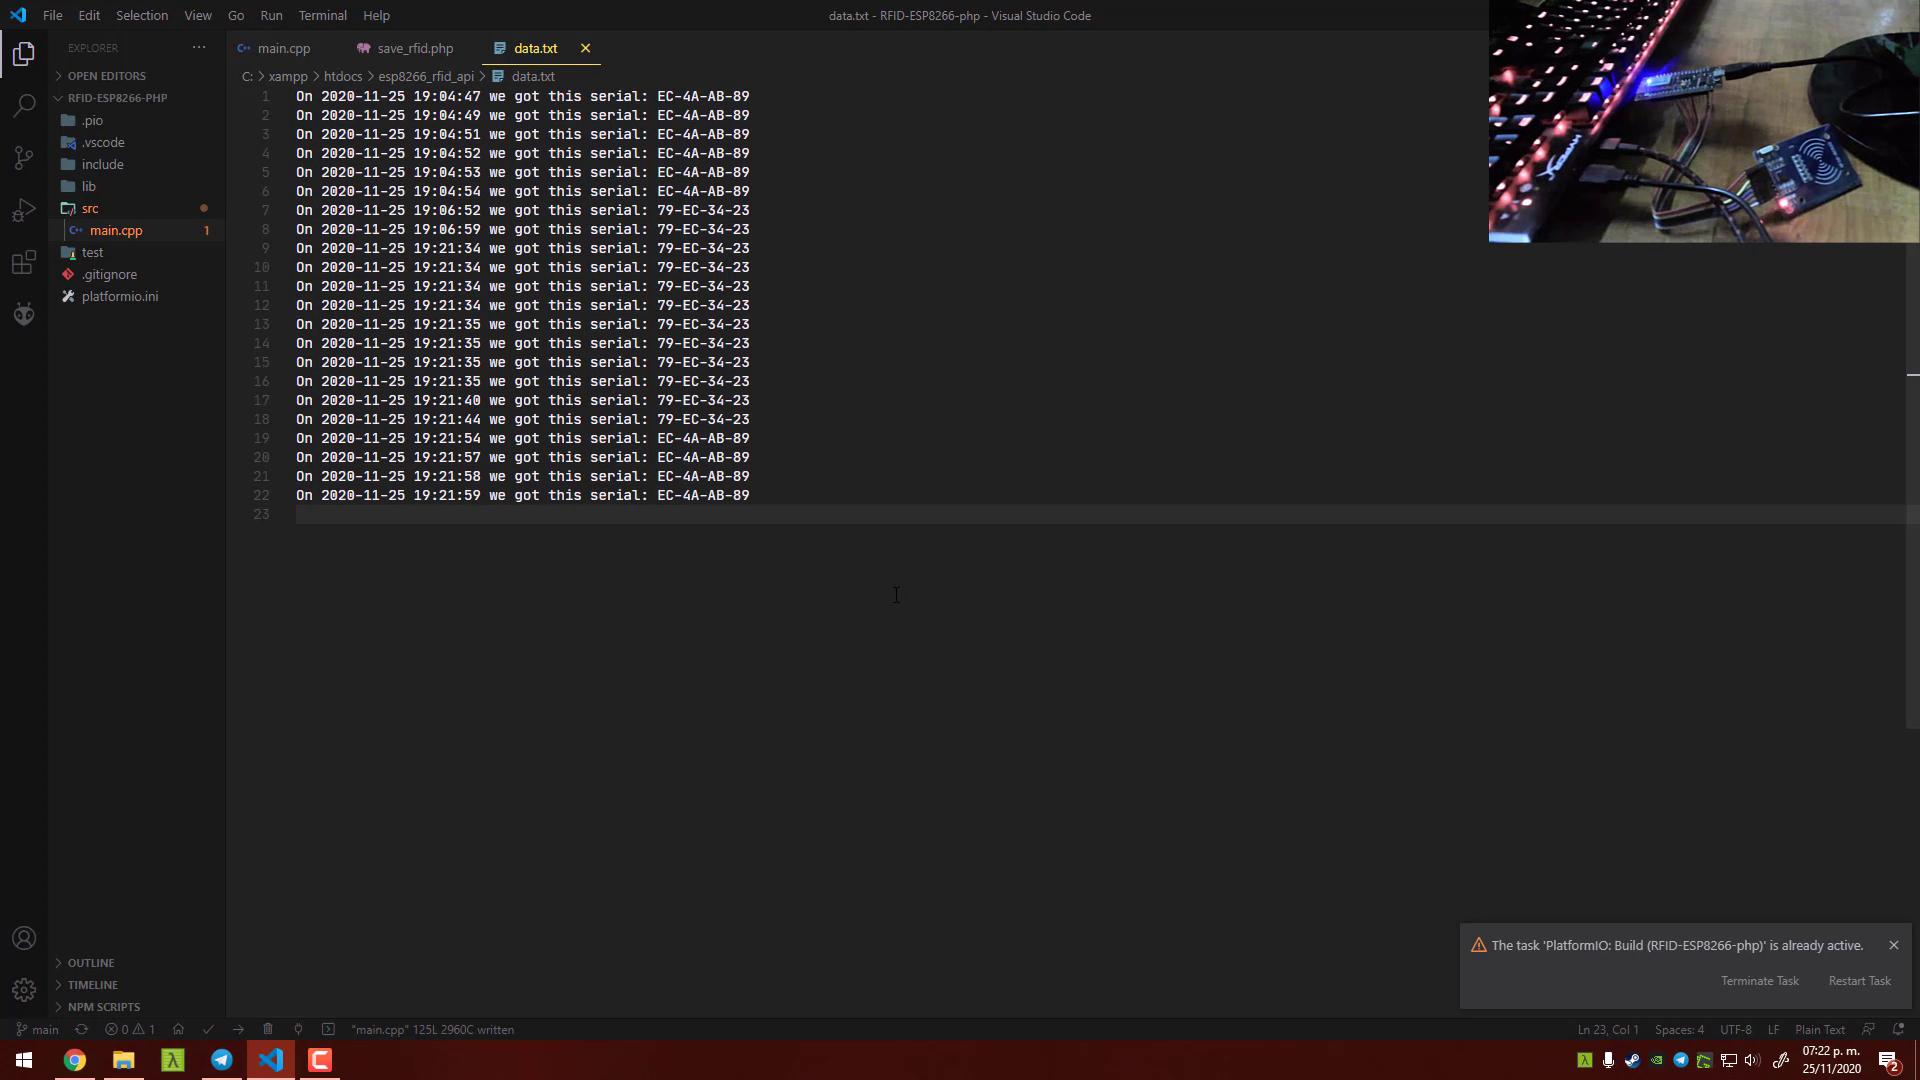1920x1080 pixels.
Task: Click the volume icon in system tray
Action: pos(1752,1061)
